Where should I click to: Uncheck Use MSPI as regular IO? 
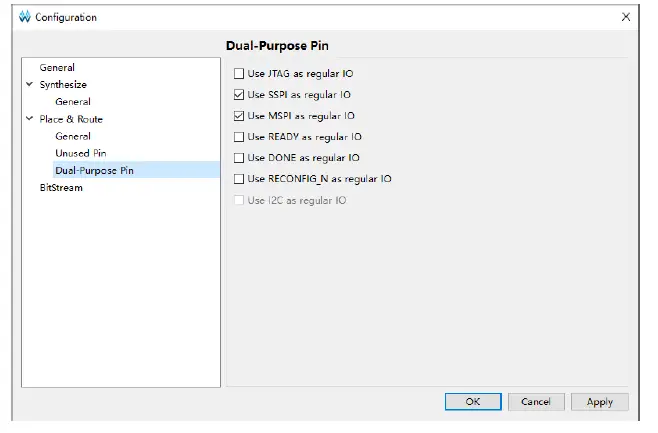(238, 116)
